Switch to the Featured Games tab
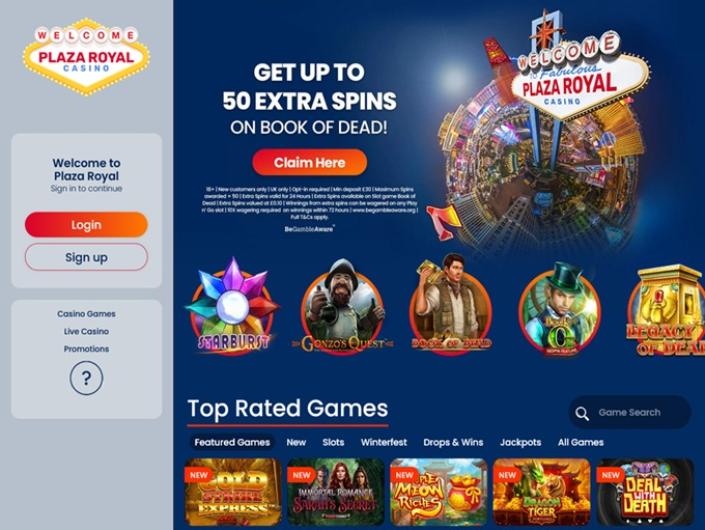The image size is (705, 530). tap(232, 442)
